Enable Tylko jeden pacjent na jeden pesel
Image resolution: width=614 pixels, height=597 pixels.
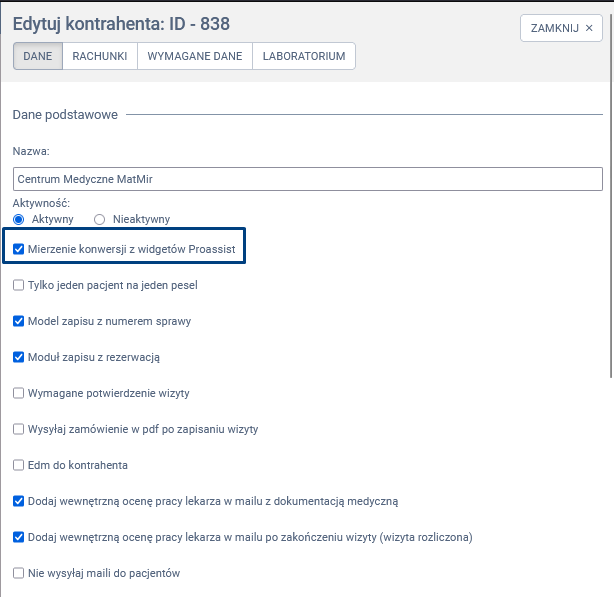[x=19, y=285]
